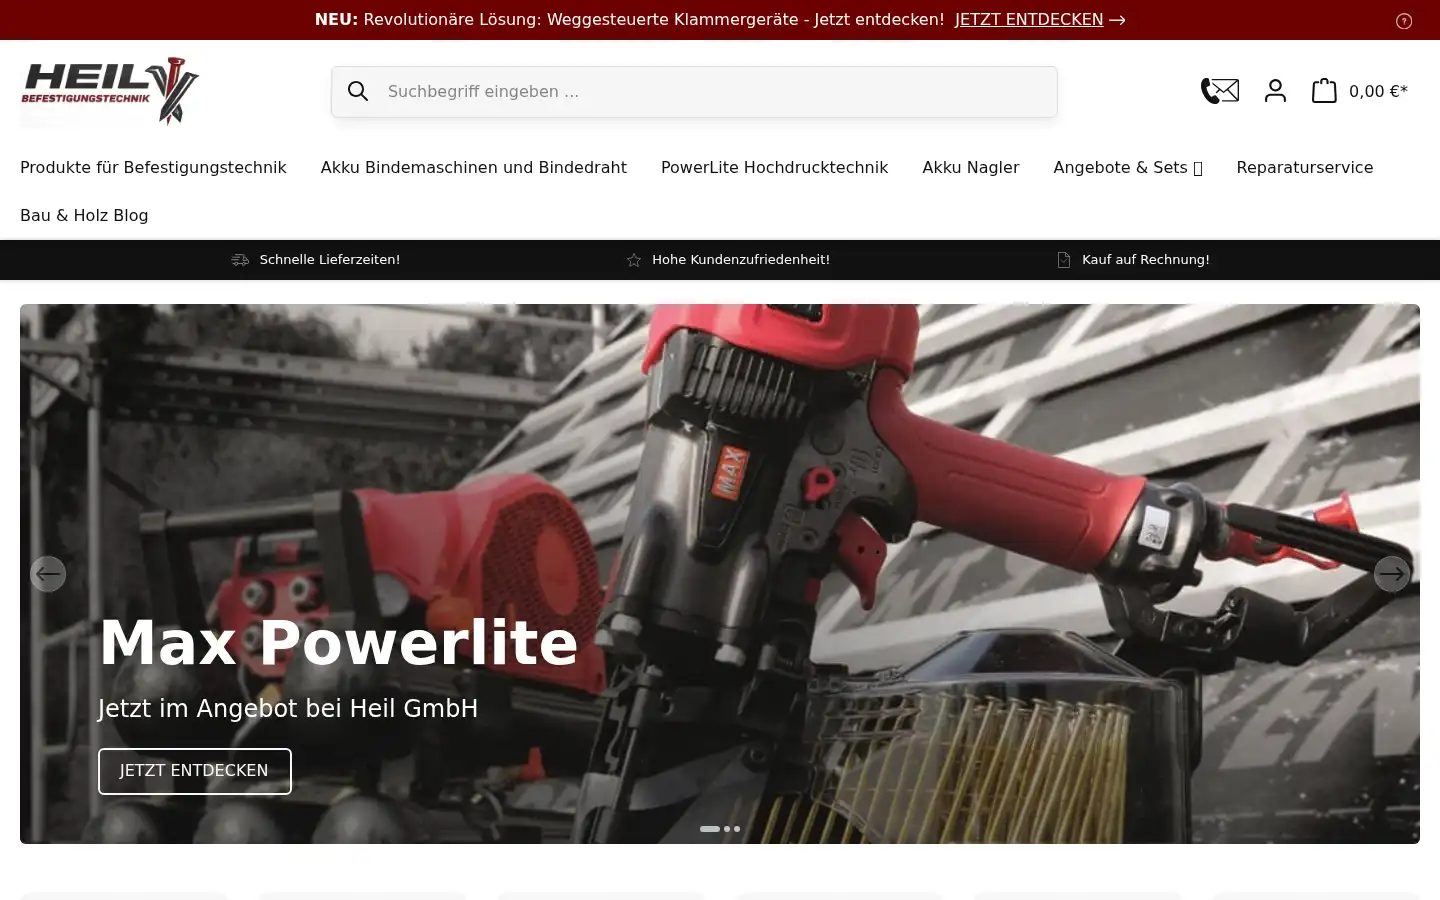Open Reparaturservice menu item
The height and width of the screenshot is (900, 1440).
click(x=1305, y=168)
